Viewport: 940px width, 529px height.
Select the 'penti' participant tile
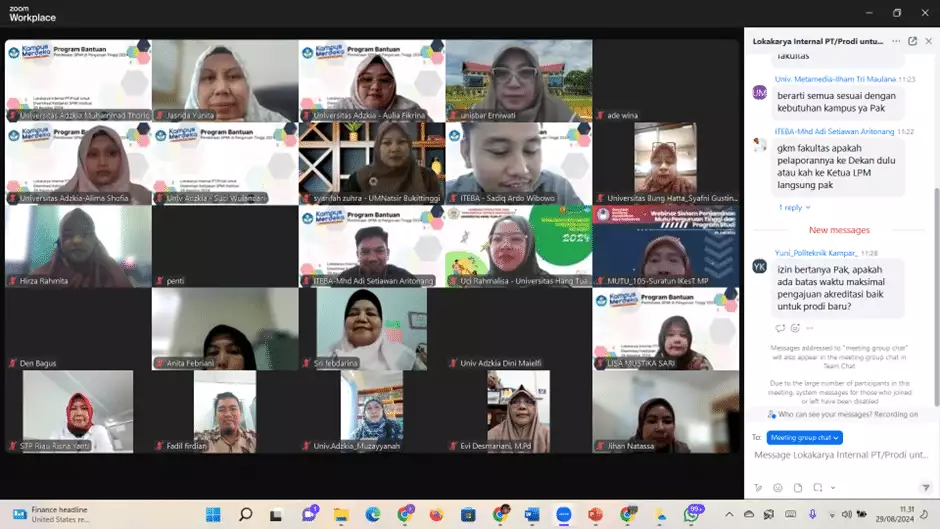225,246
